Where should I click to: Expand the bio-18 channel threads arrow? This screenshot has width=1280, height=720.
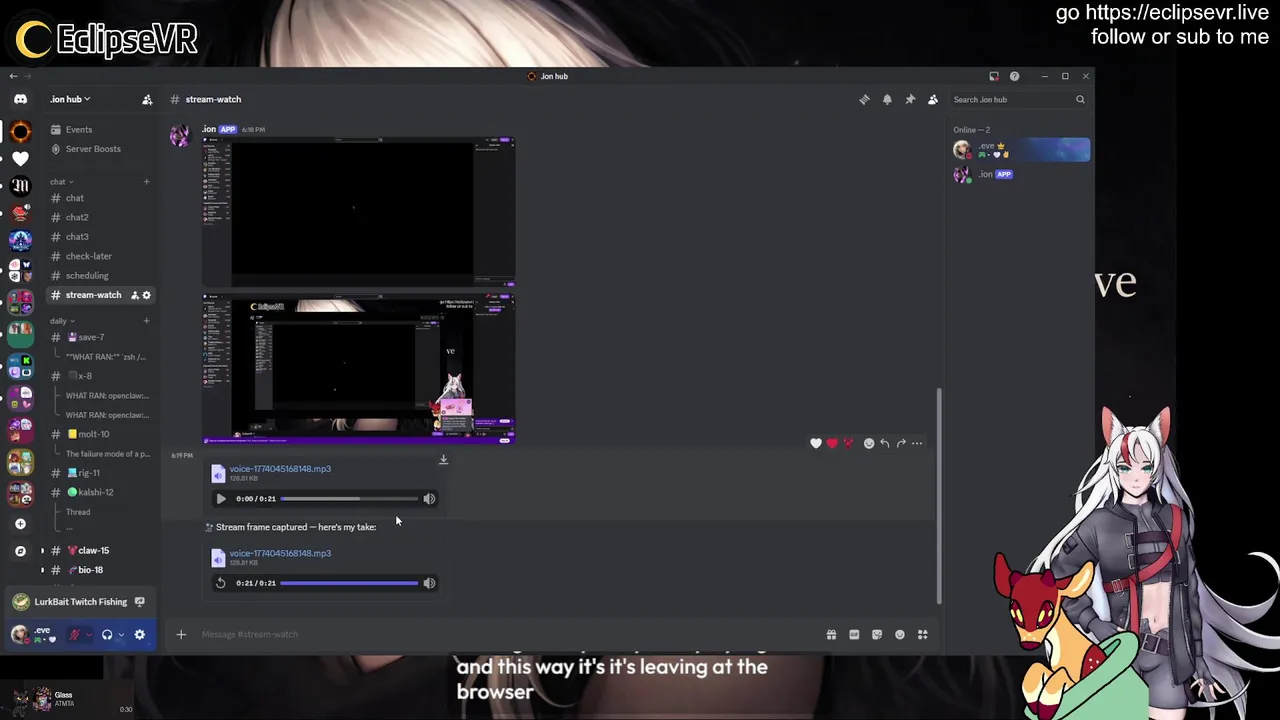(x=42, y=570)
